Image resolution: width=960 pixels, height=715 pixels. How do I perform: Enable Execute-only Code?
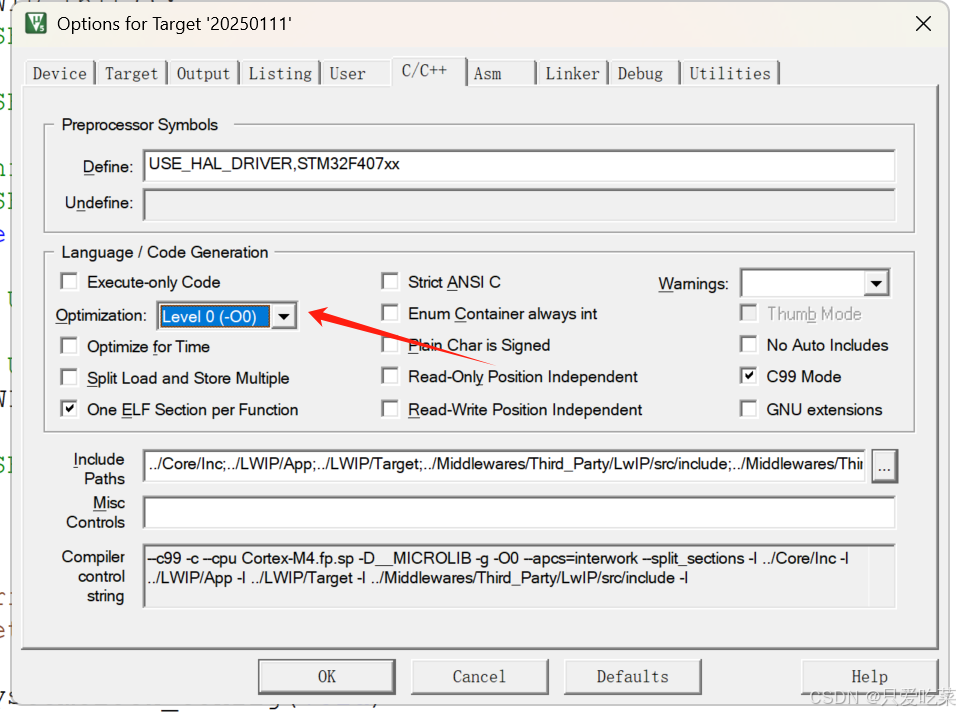[68, 281]
